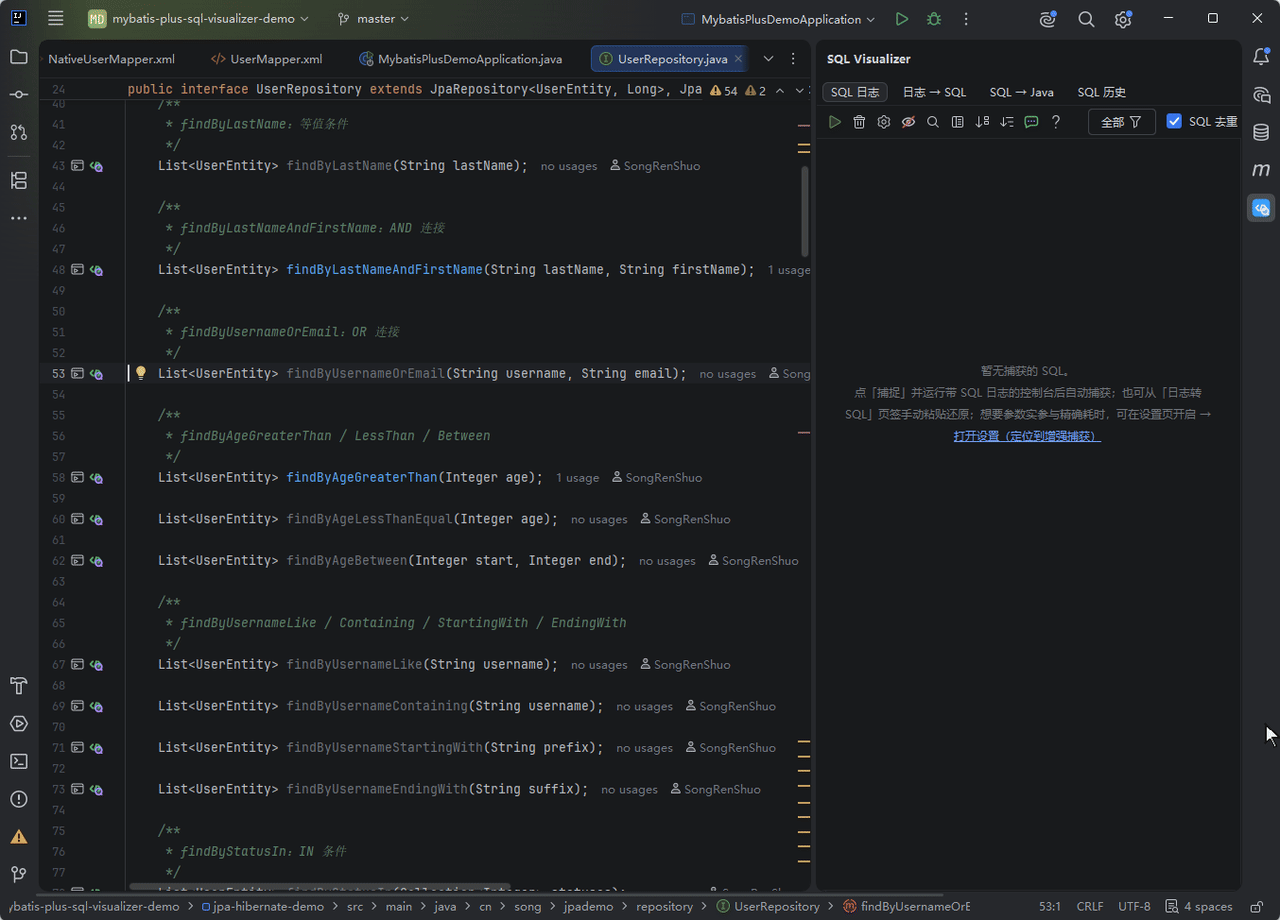The image size is (1280, 920).
Task: Open the Notifications bell in right sidebar
Action: click(1261, 57)
